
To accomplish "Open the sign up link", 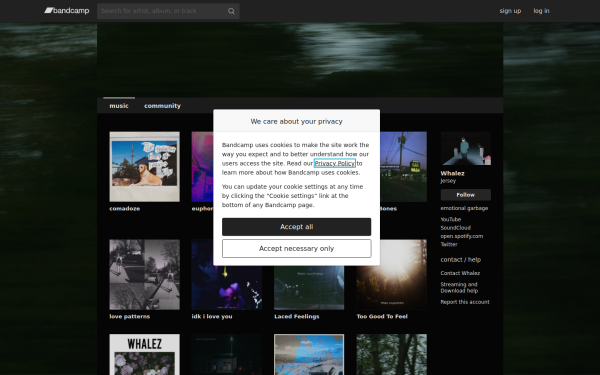I will coord(510,11).
